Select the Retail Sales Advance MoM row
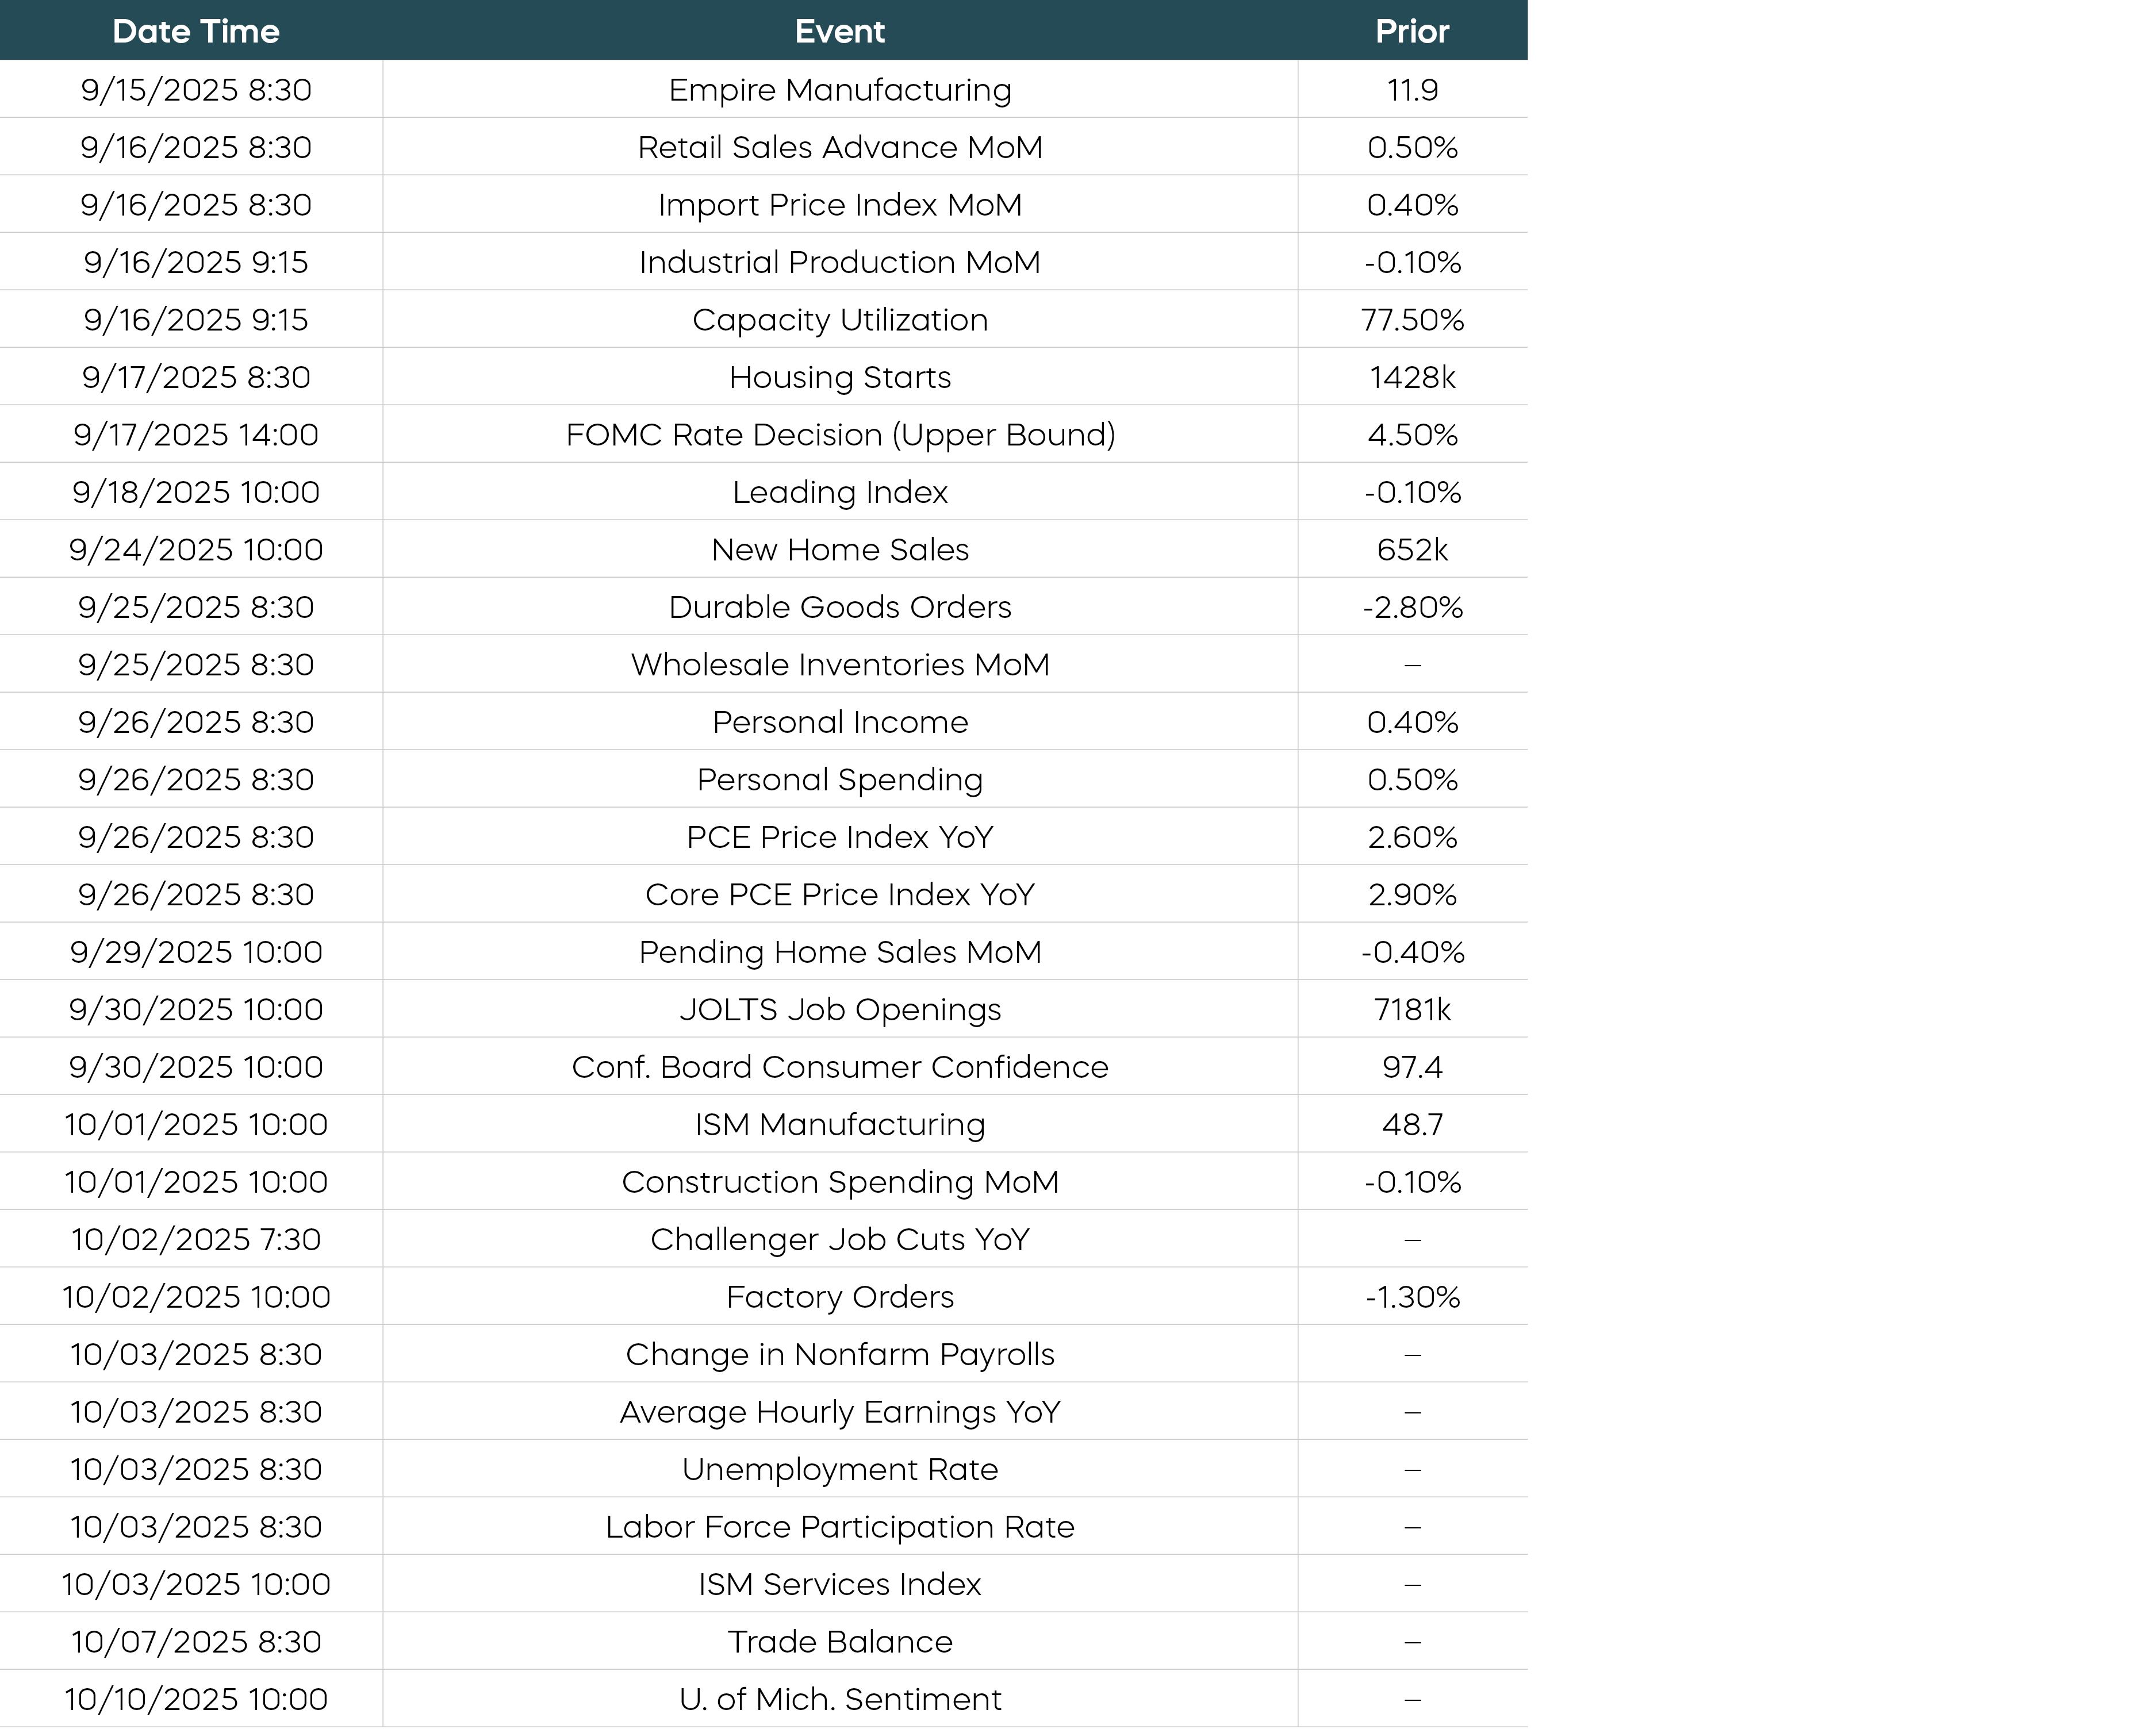Image resolution: width=2156 pixels, height=1729 pixels. 839,147
